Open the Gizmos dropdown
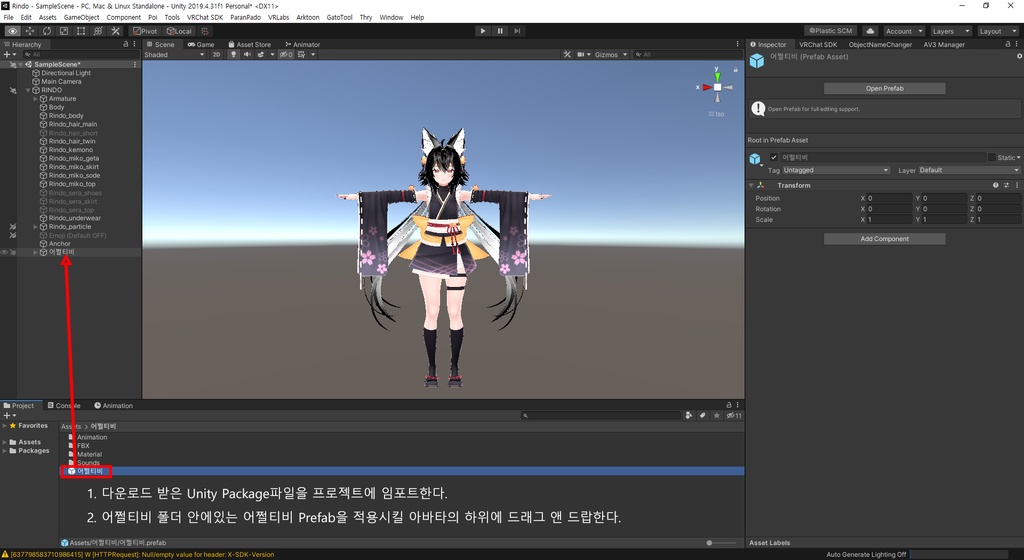Image resolution: width=1024 pixels, height=560 pixels. (x=611, y=54)
